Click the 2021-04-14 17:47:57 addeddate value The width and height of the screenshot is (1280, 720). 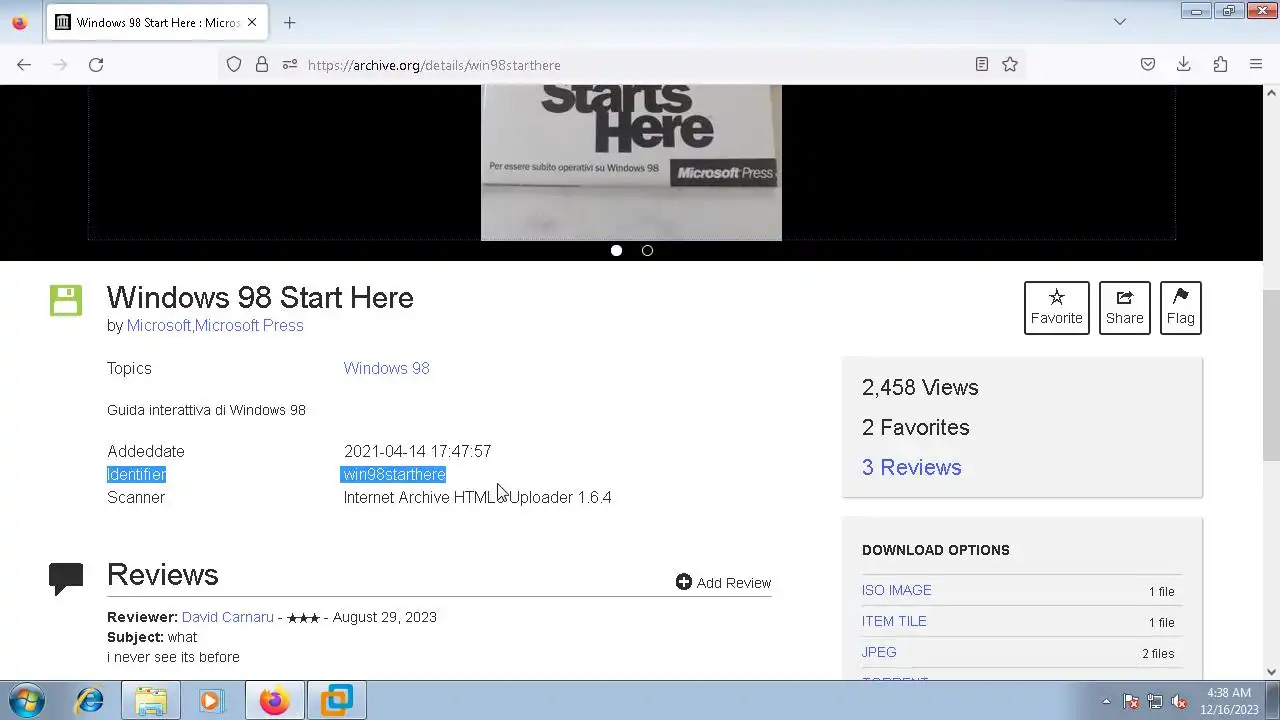tap(417, 451)
